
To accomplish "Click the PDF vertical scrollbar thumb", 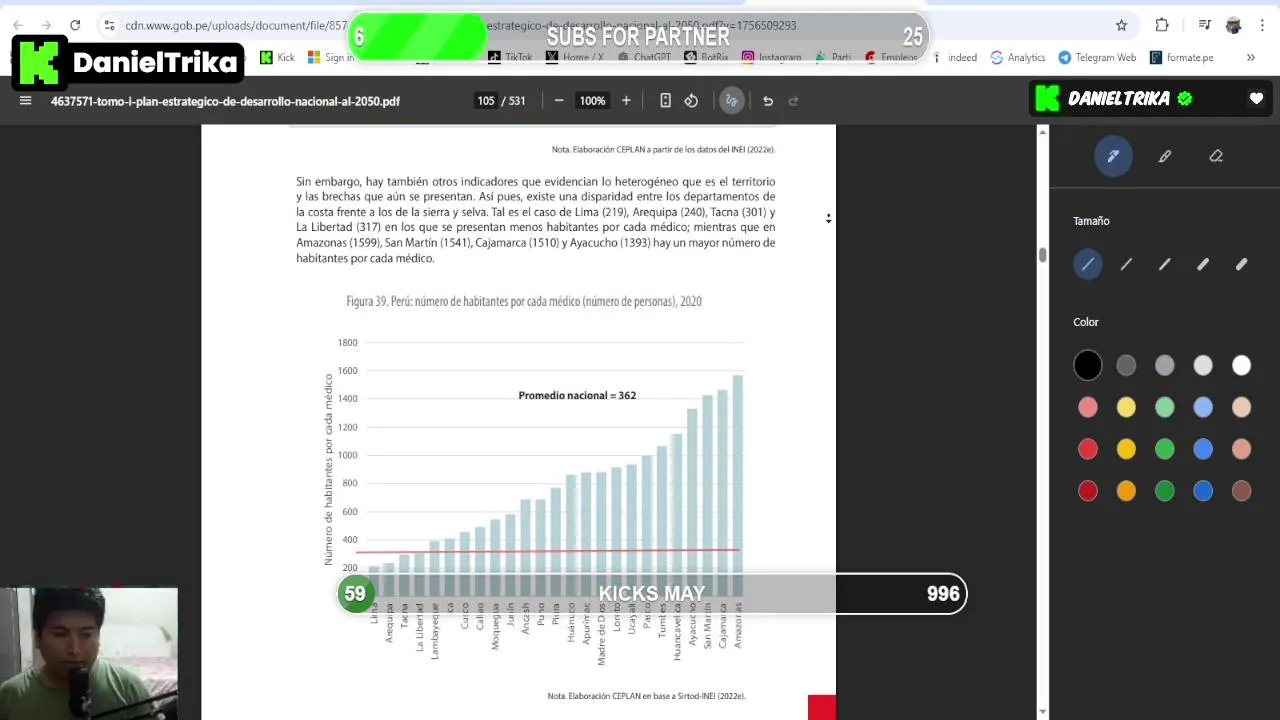I will point(1043,255).
